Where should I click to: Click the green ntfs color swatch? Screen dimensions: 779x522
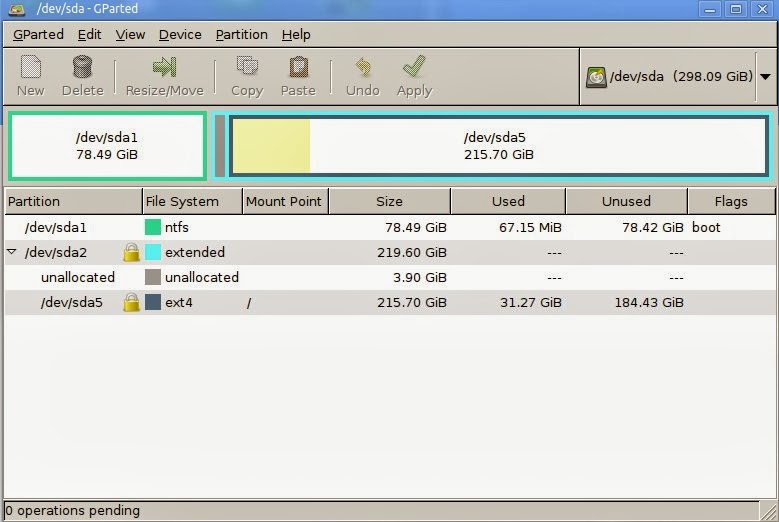153,227
